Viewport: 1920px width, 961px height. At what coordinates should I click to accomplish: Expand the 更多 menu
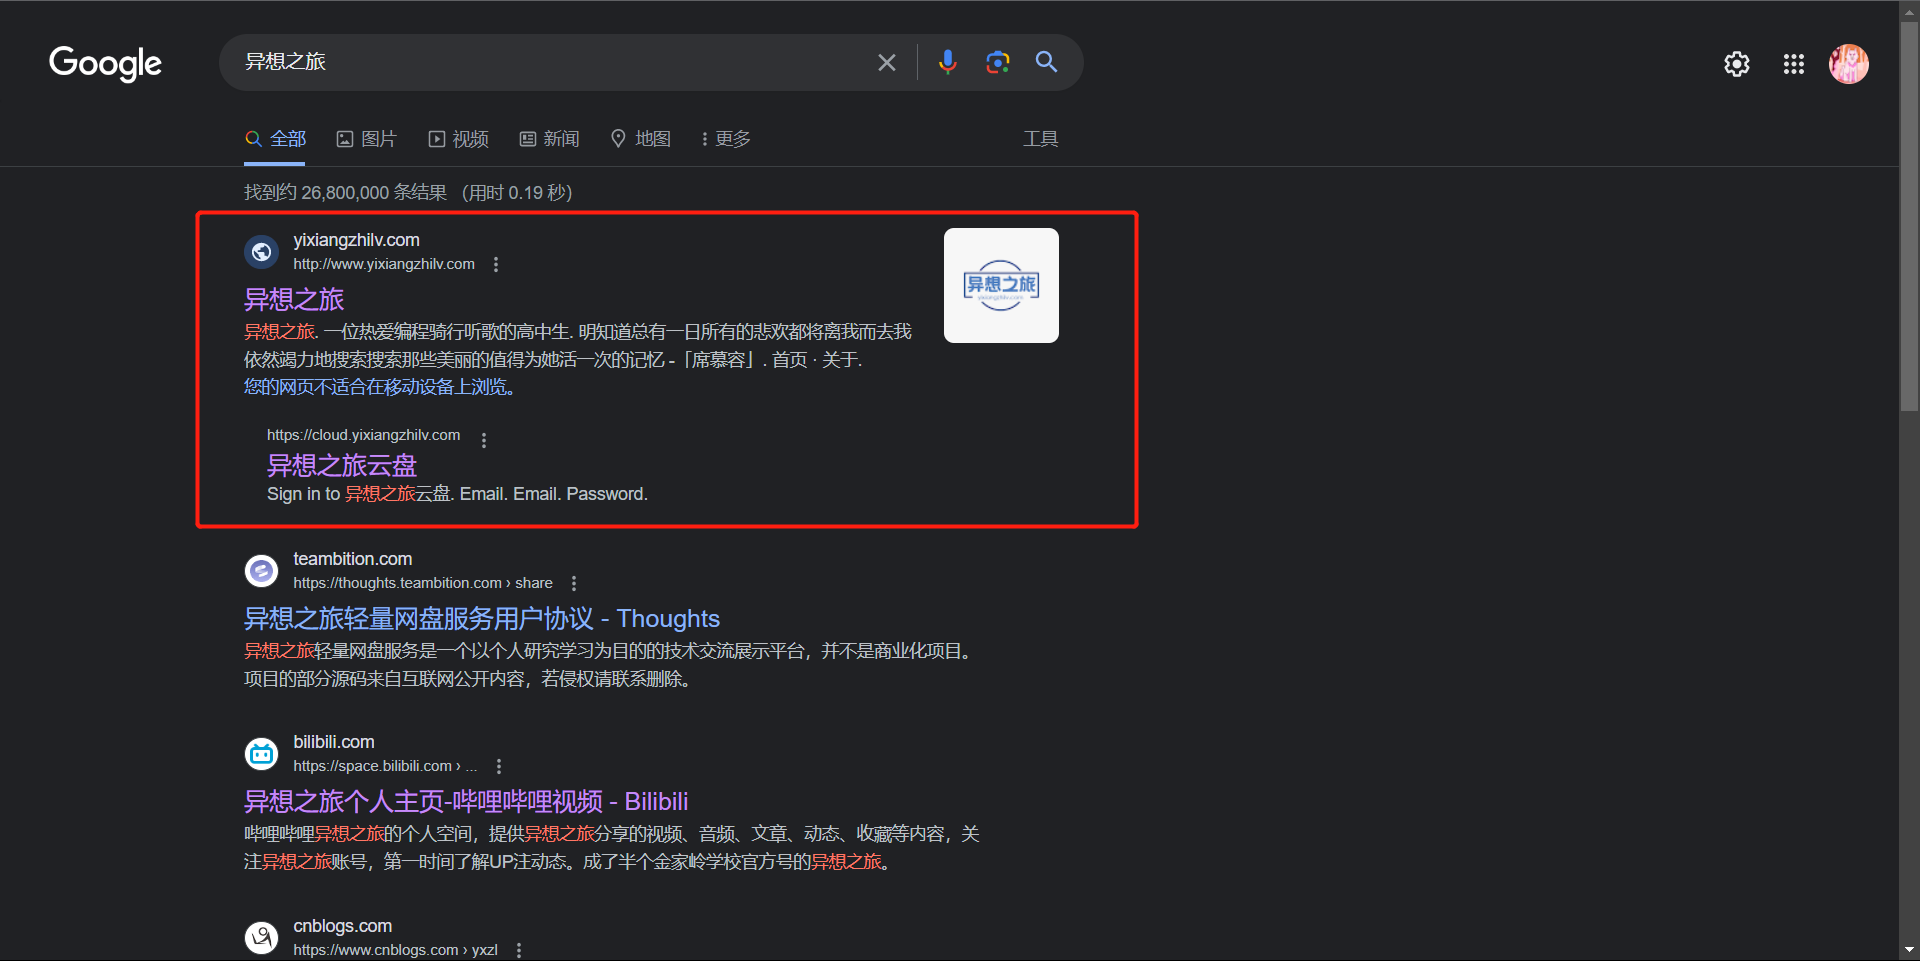tap(726, 139)
